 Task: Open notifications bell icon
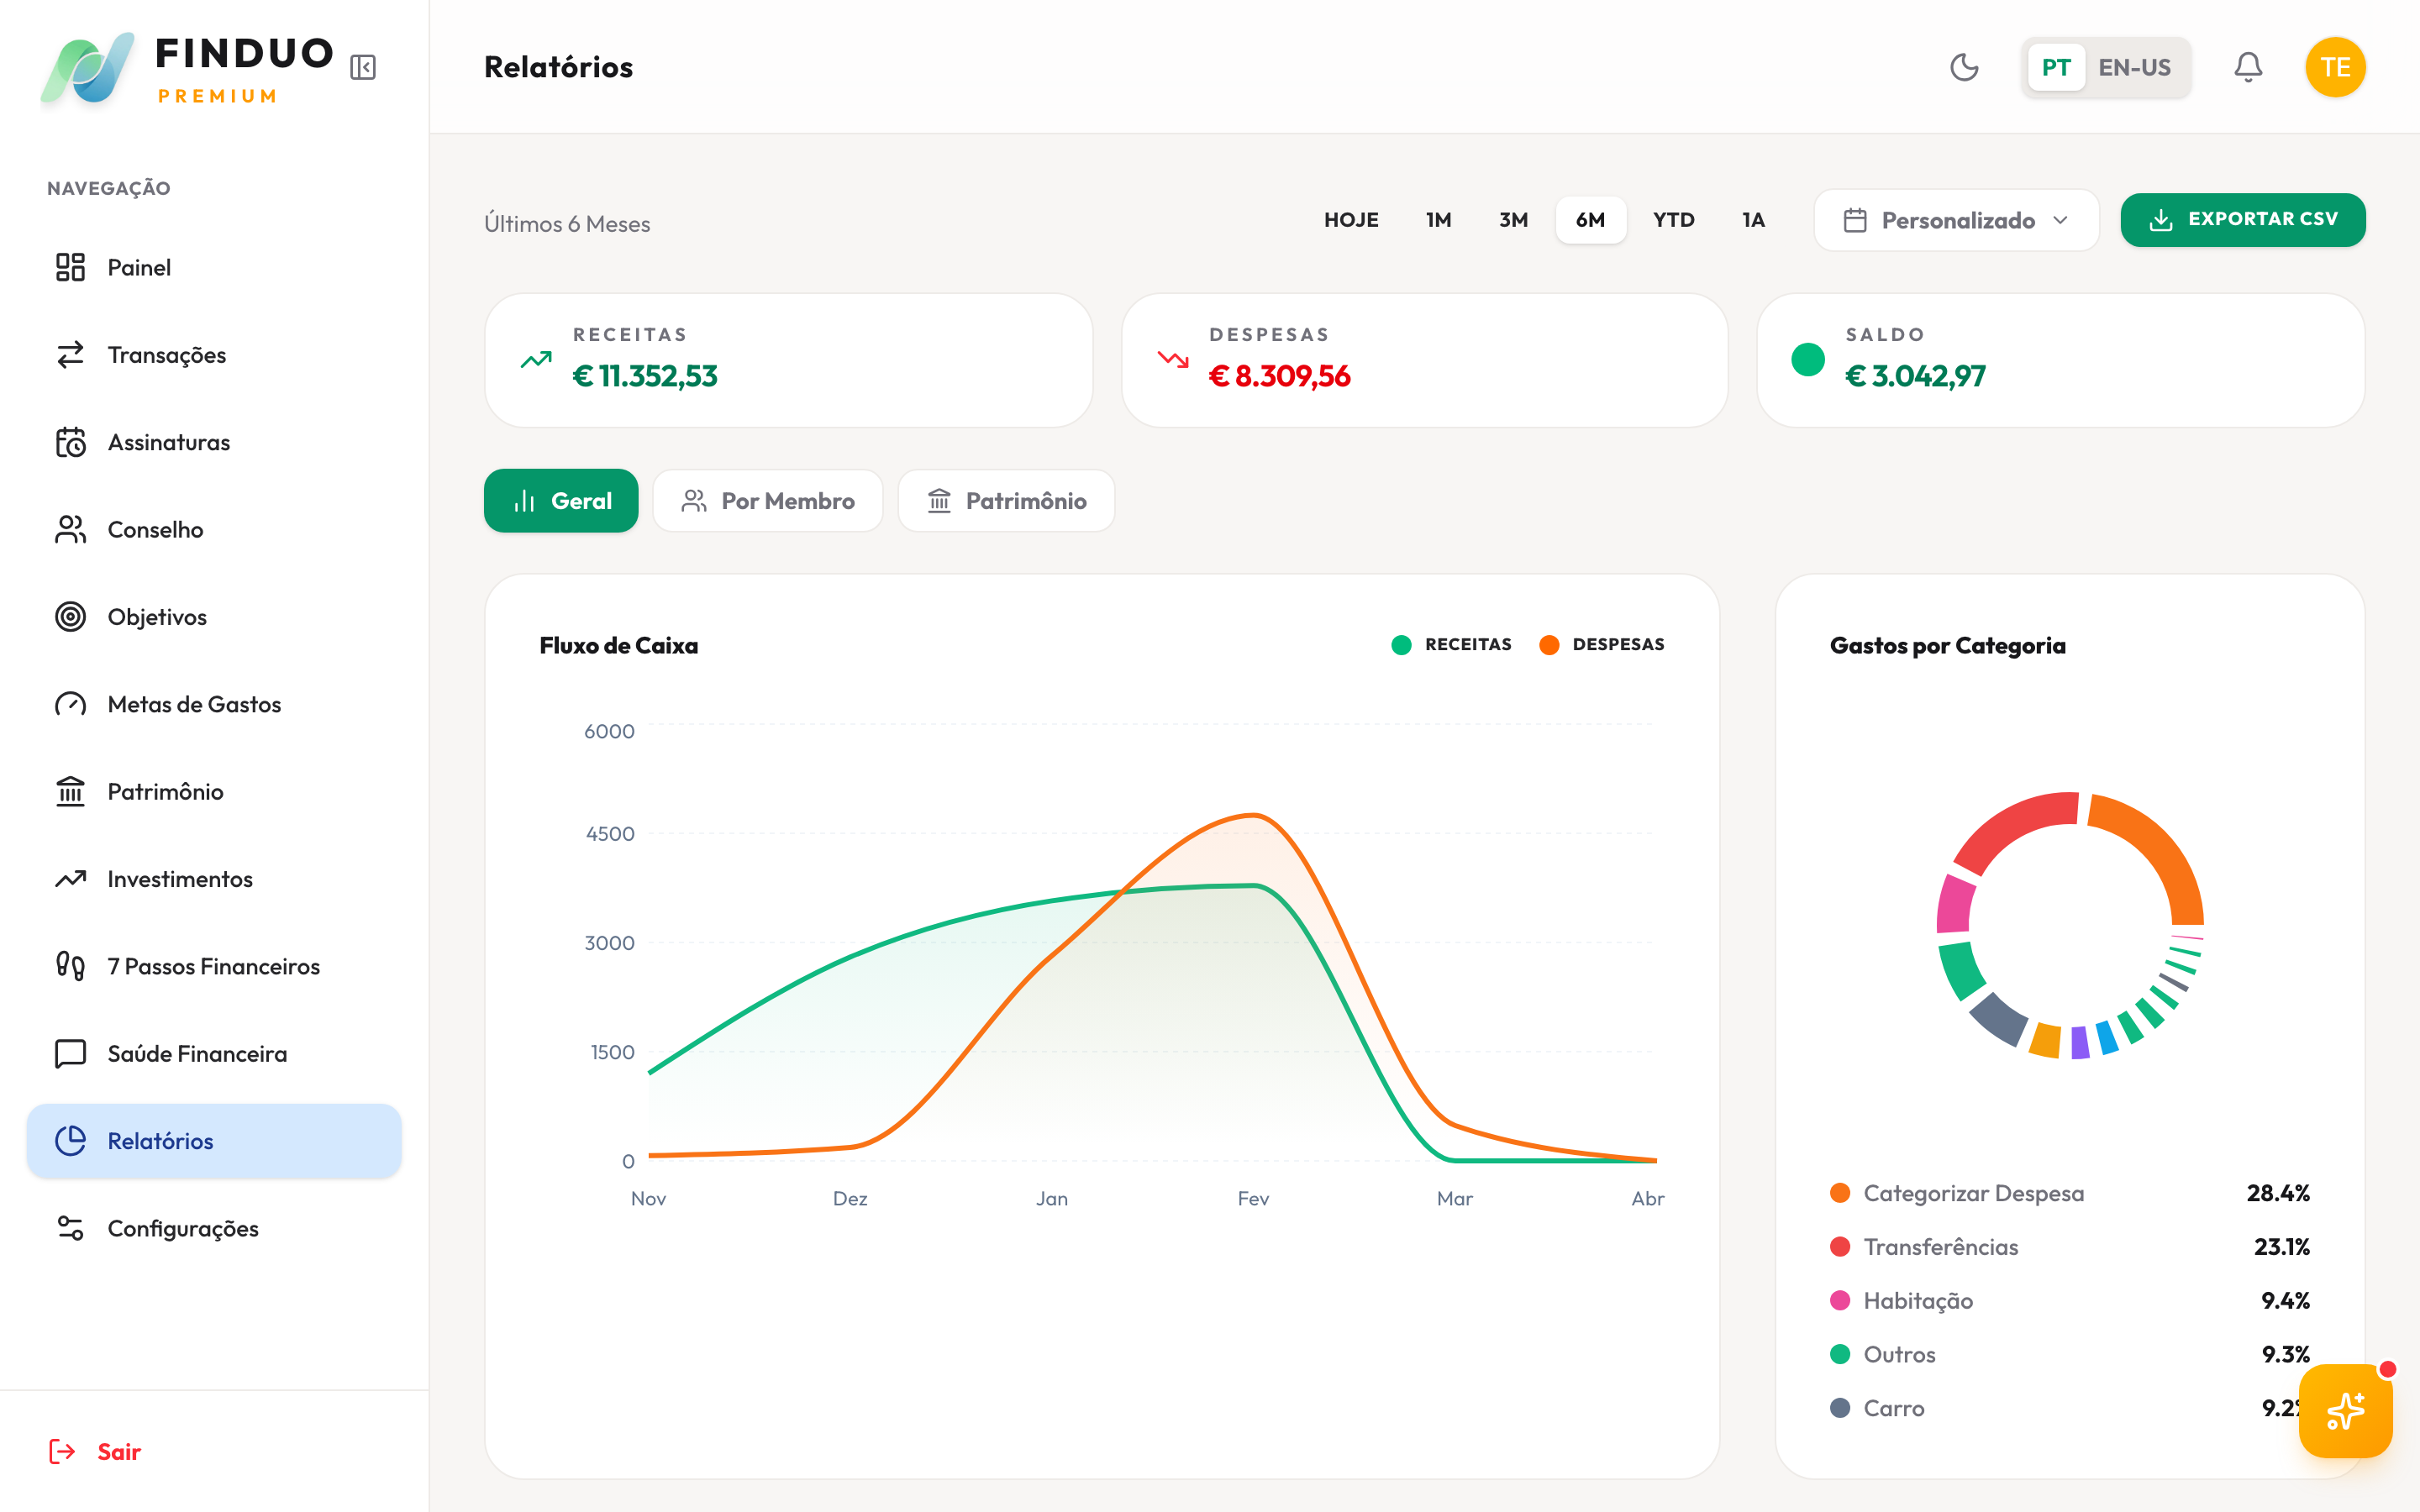[x=2248, y=67]
